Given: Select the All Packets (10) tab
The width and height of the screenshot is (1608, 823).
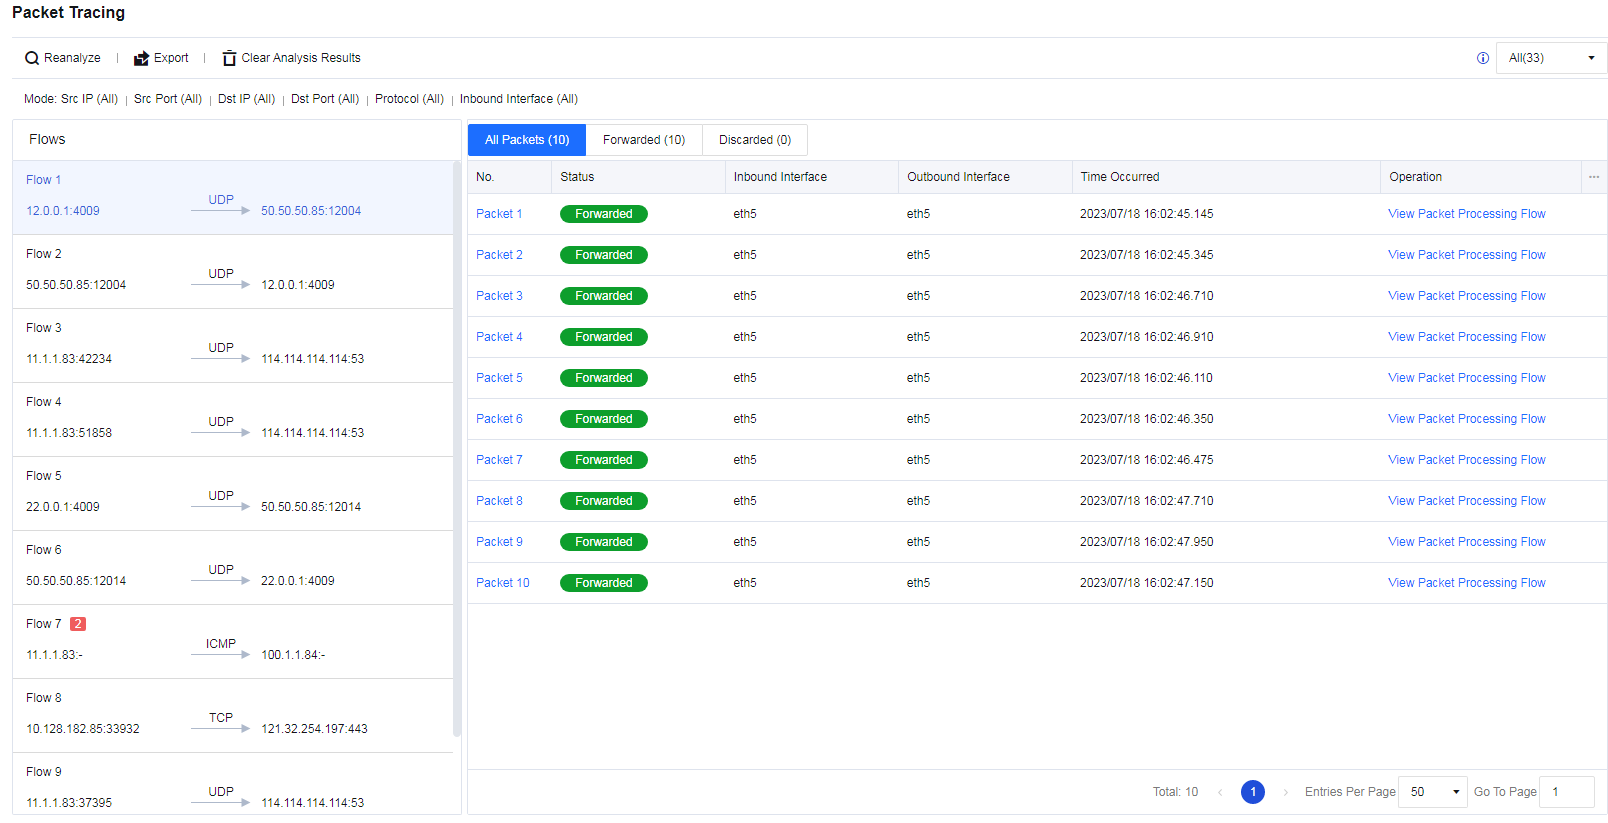Looking at the screenshot, I should pos(527,140).
